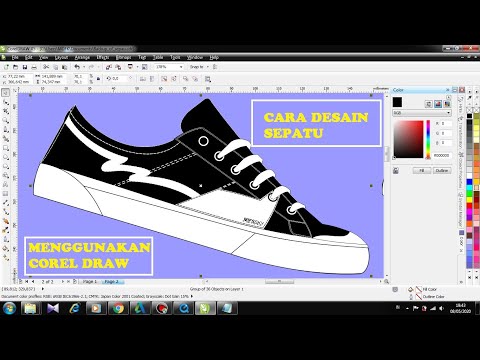Open the application launcher dropdown arrow
The height and width of the screenshot is (360, 480).
[x=137, y=67]
